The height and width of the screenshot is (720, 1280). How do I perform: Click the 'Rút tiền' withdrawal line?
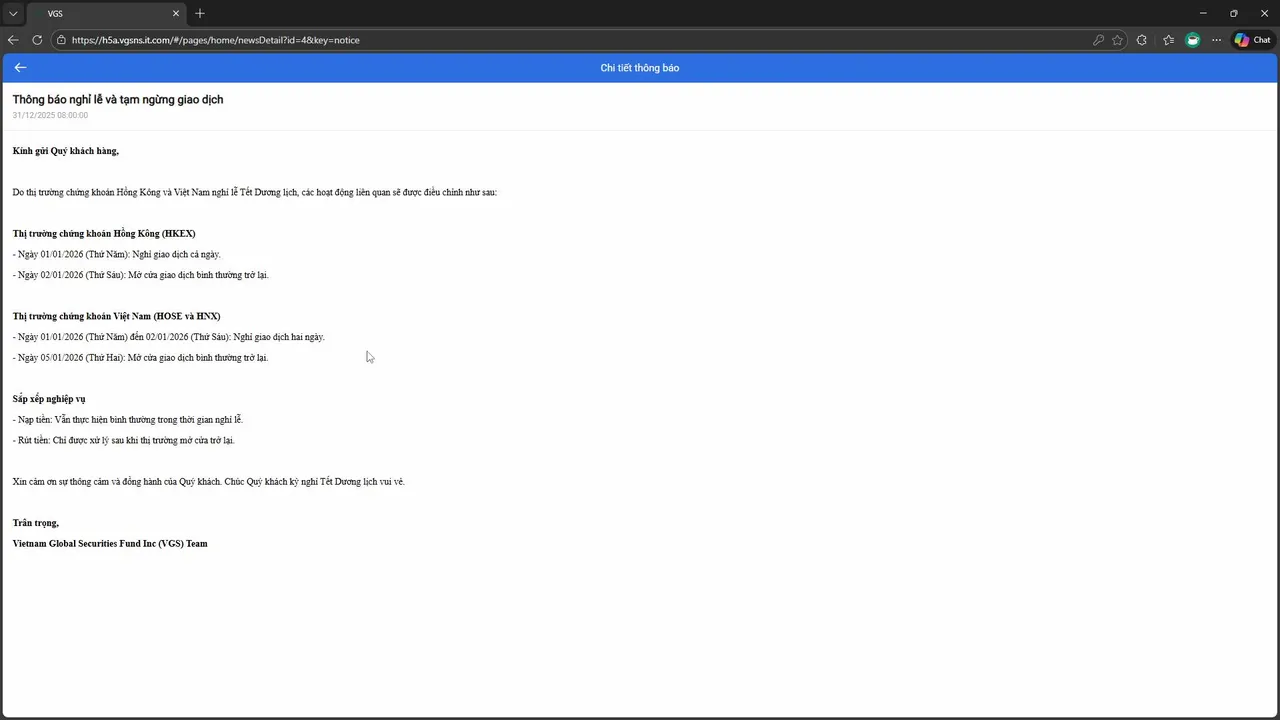[124, 440]
